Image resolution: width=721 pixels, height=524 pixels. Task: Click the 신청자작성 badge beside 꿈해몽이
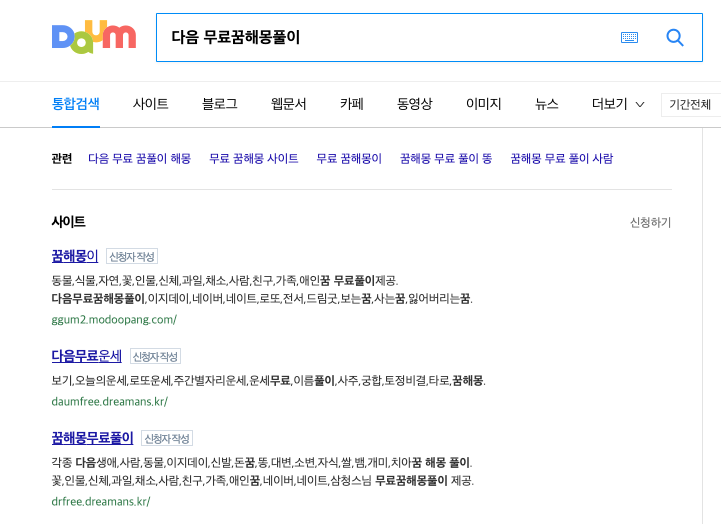(x=132, y=256)
